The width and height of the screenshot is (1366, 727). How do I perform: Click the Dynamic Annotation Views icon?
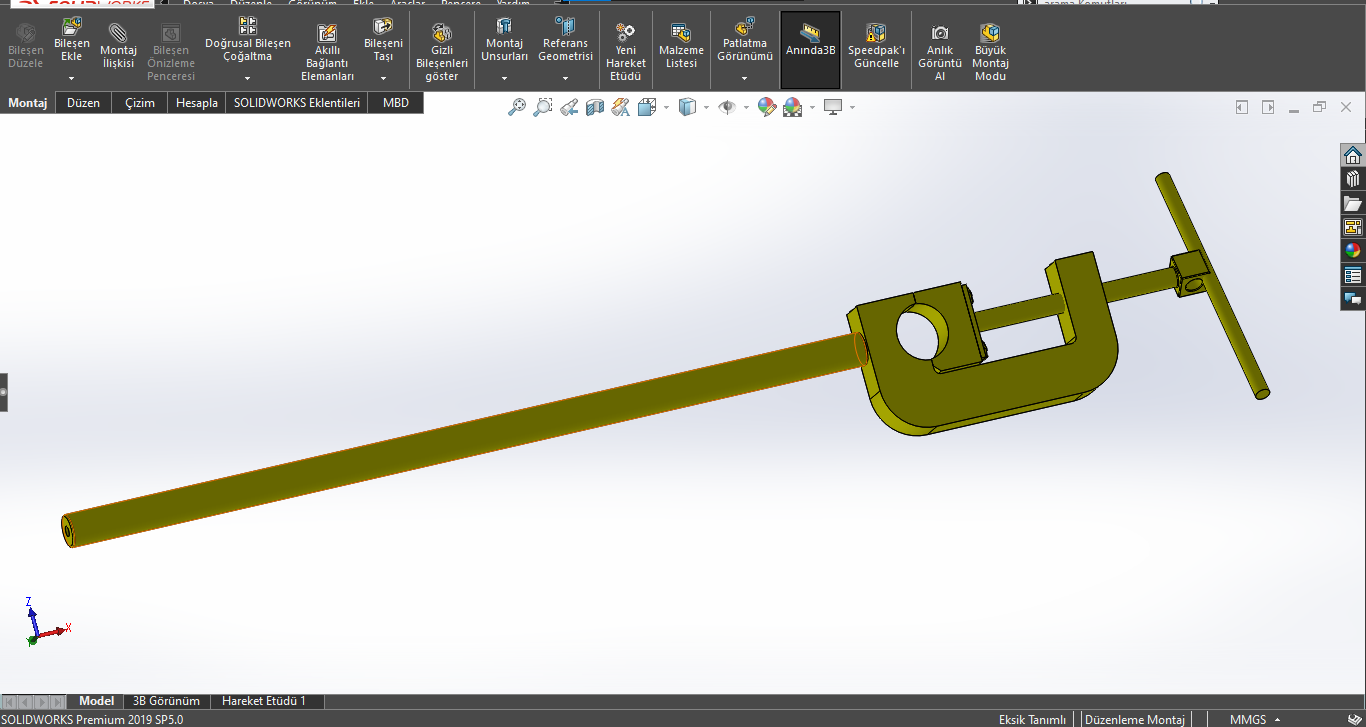[621, 107]
